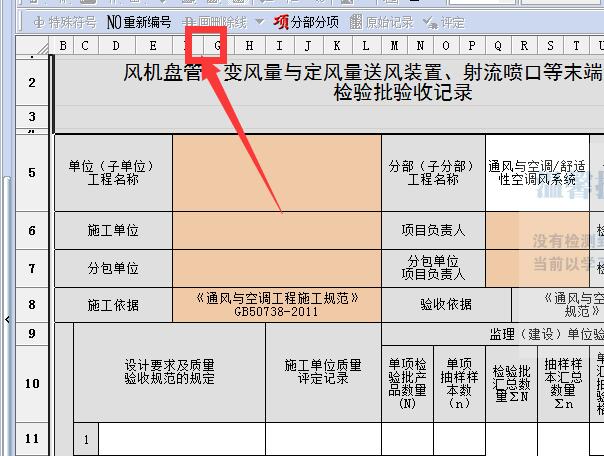Image resolution: width=604 pixels, height=456 pixels.
Task: Expand the dropdown arrow beside 画删除线
Action: point(260,21)
